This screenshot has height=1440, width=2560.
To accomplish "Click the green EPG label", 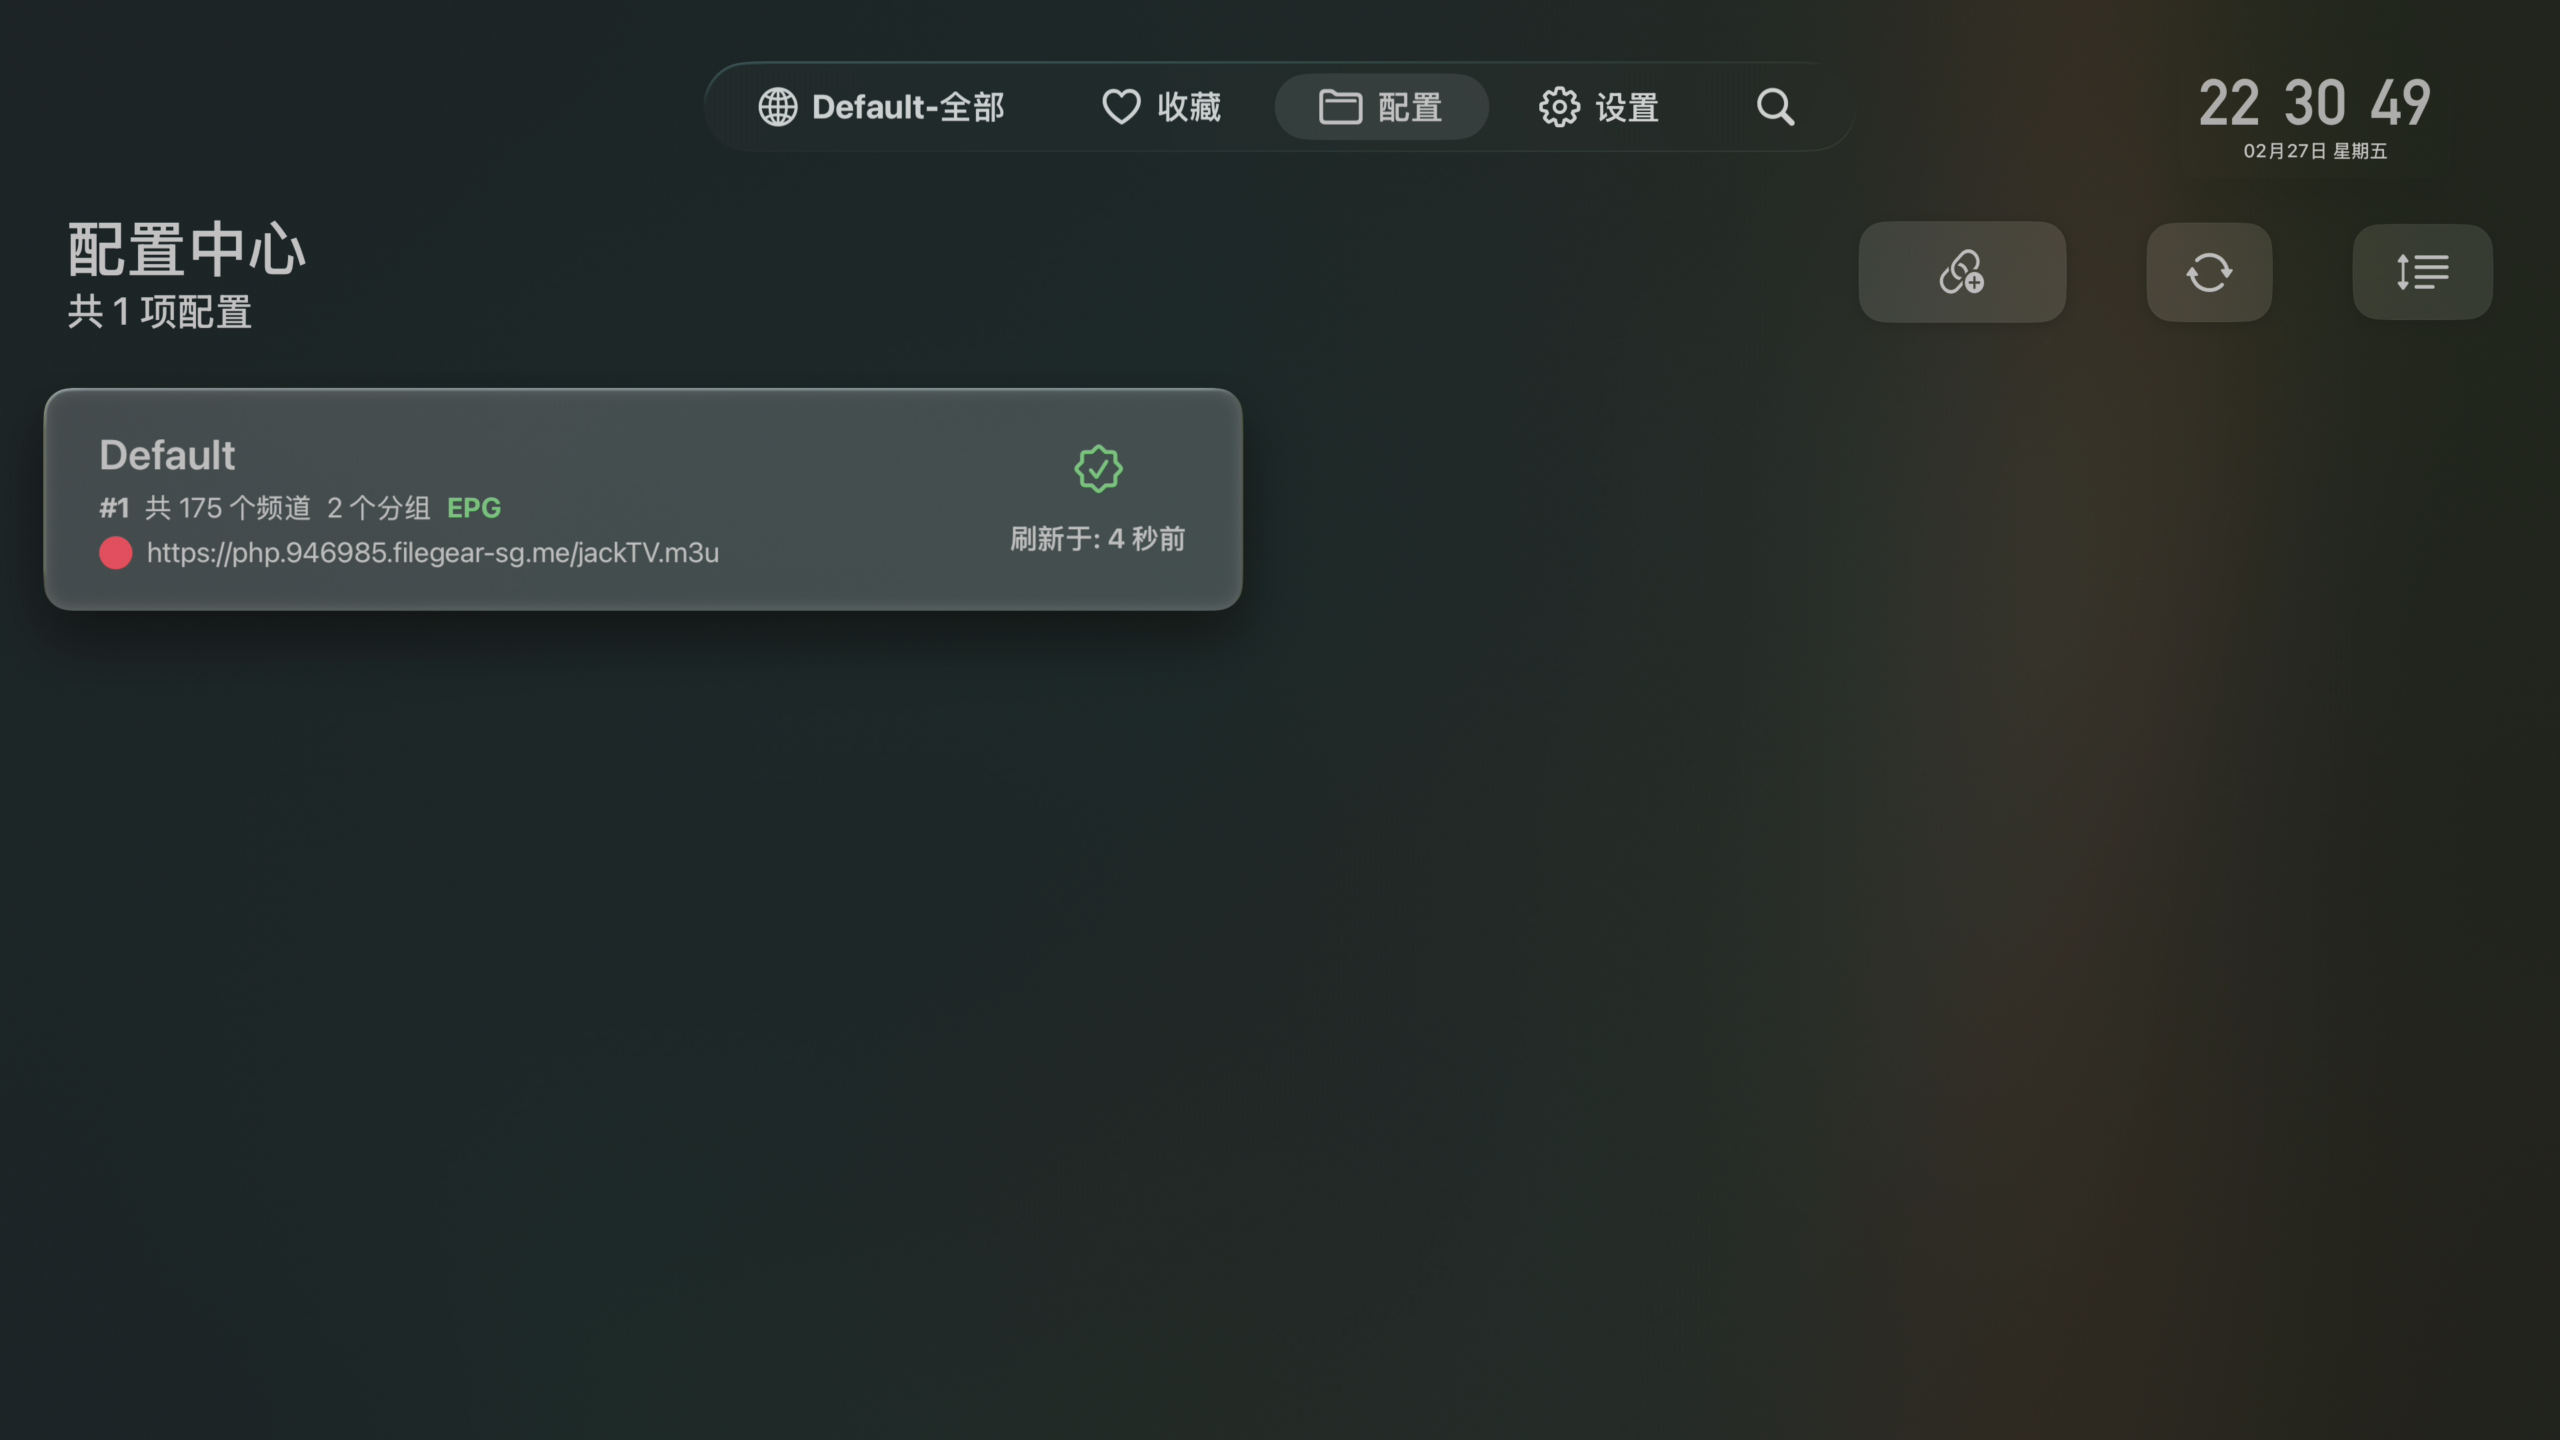I will pyautogui.click(x=474, y=508).
